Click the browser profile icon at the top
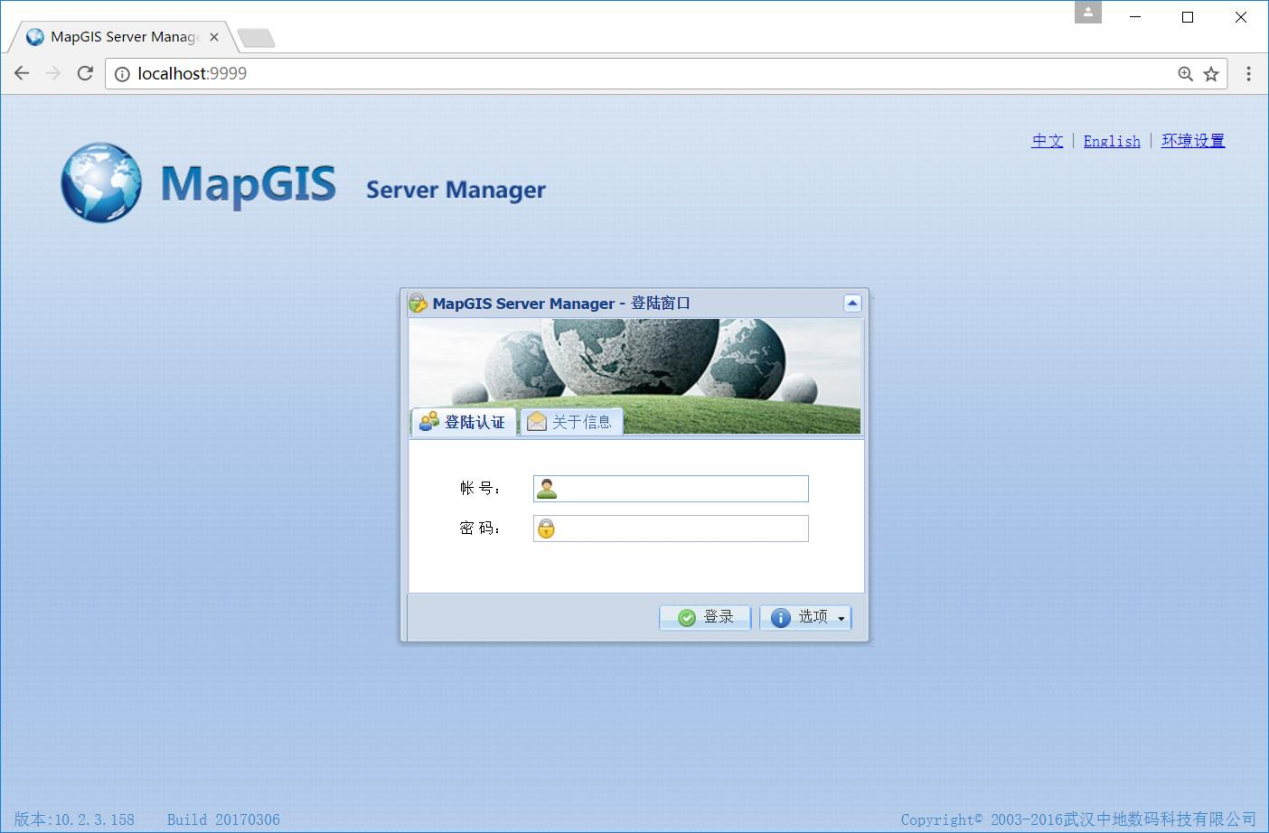 click(1087, 14)
